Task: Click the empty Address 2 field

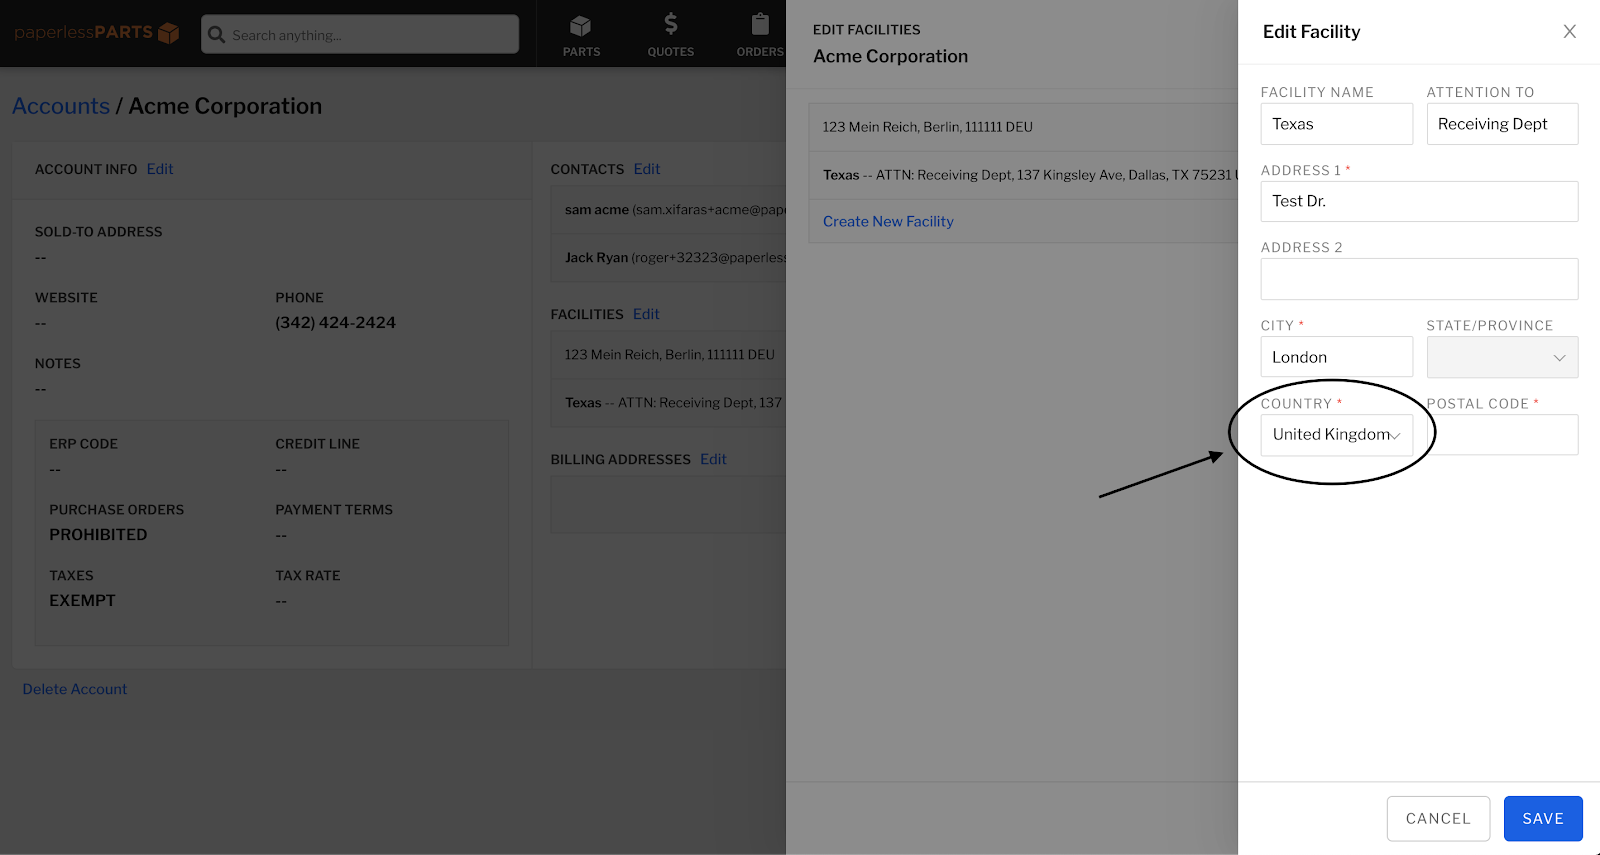Action: pos(1420,279)
